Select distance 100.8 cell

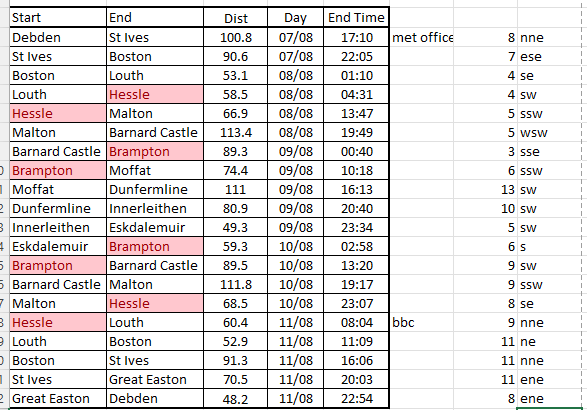(235, 37)
